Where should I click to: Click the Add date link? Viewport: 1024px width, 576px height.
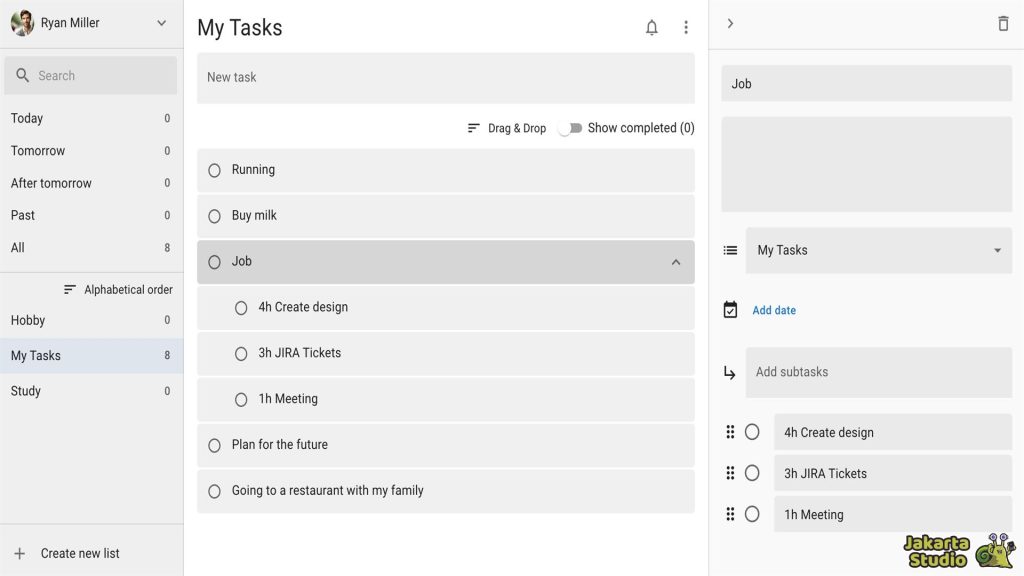773,310
